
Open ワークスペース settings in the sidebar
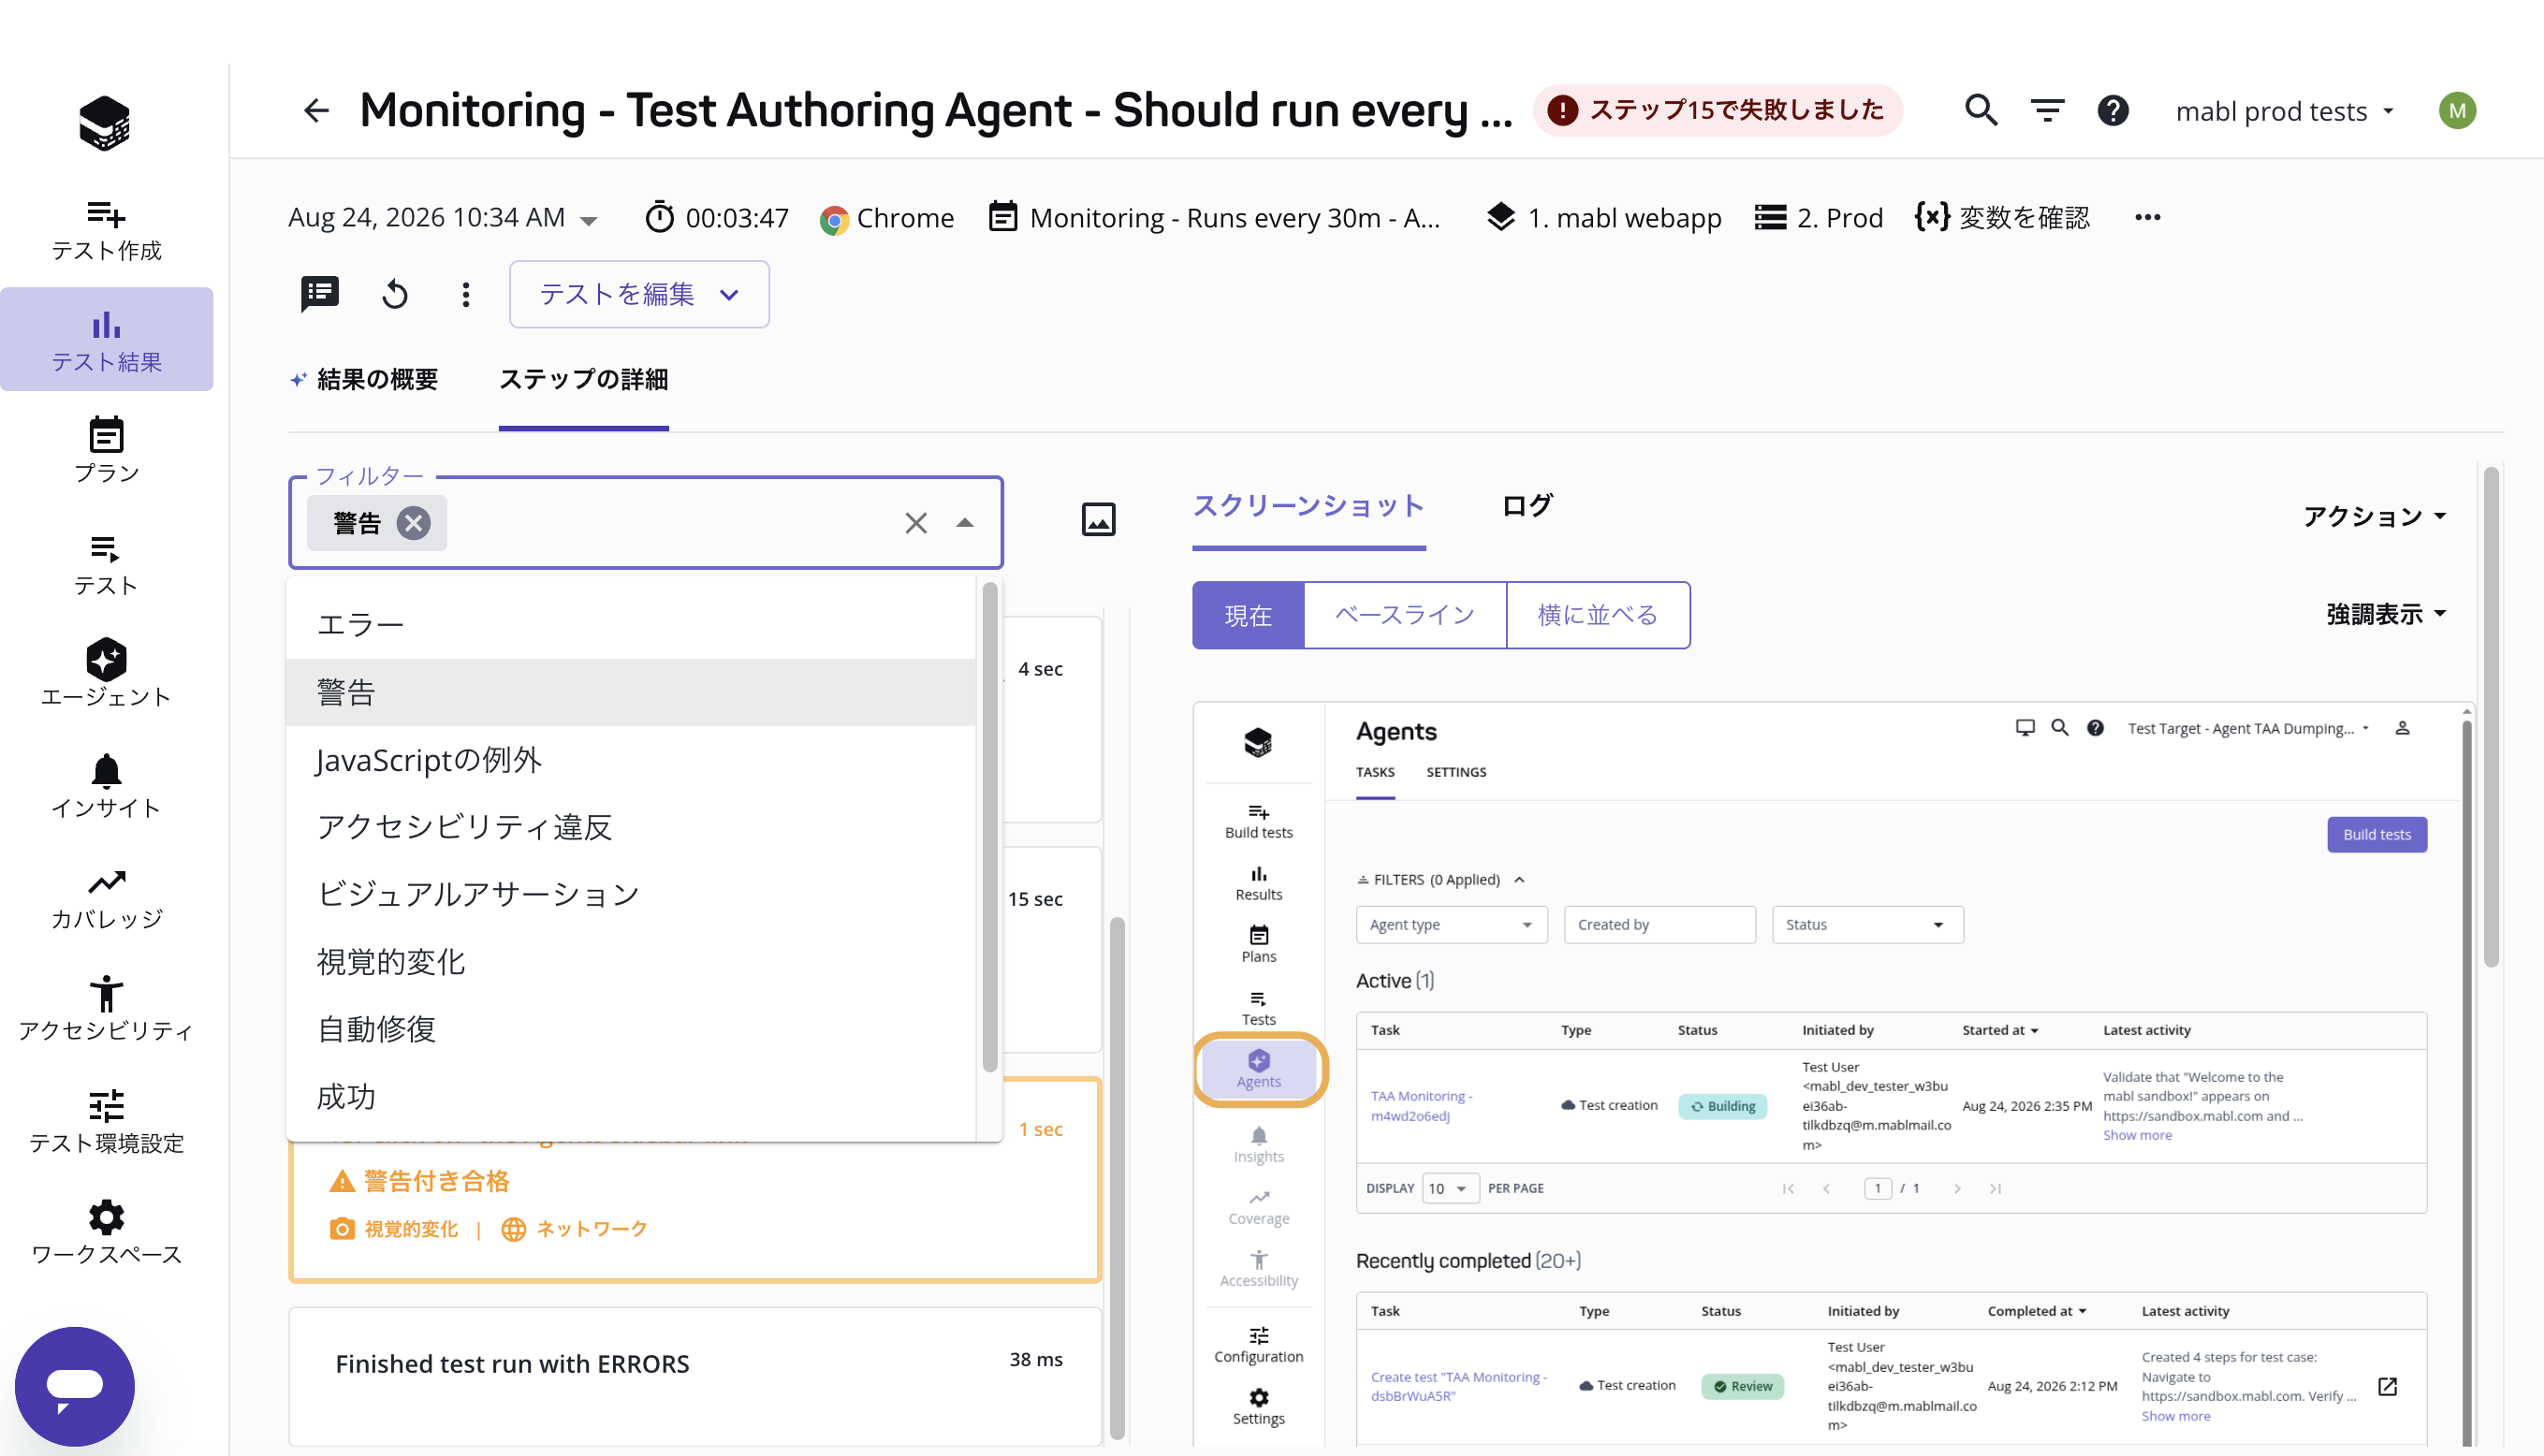pos(106,1232)
